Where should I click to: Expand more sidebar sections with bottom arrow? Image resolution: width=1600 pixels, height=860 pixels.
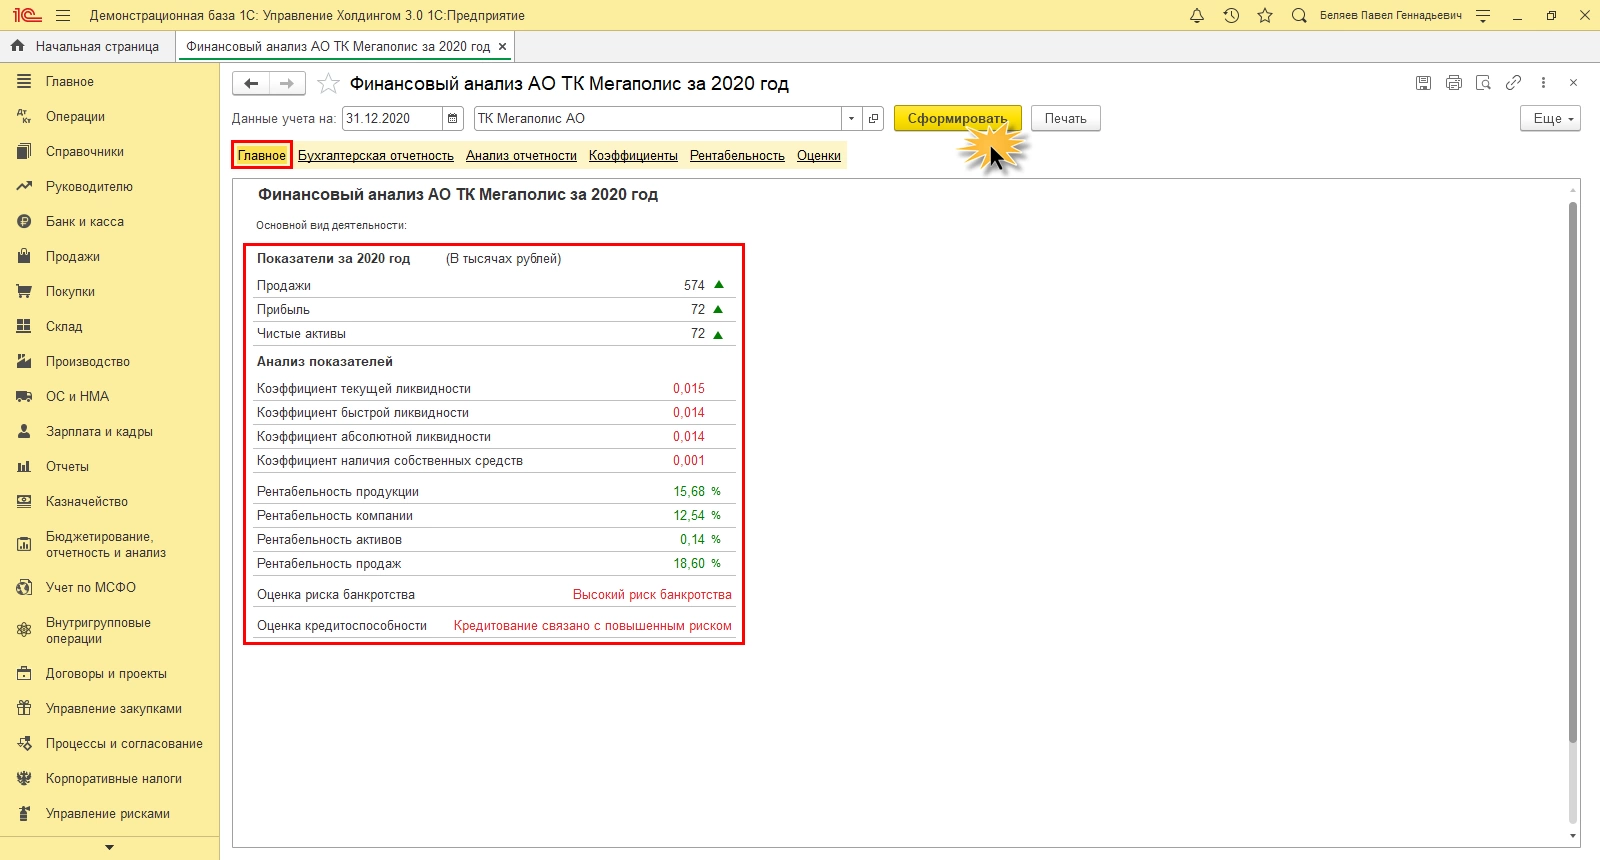pyautogui.click(x=109, y=848)
